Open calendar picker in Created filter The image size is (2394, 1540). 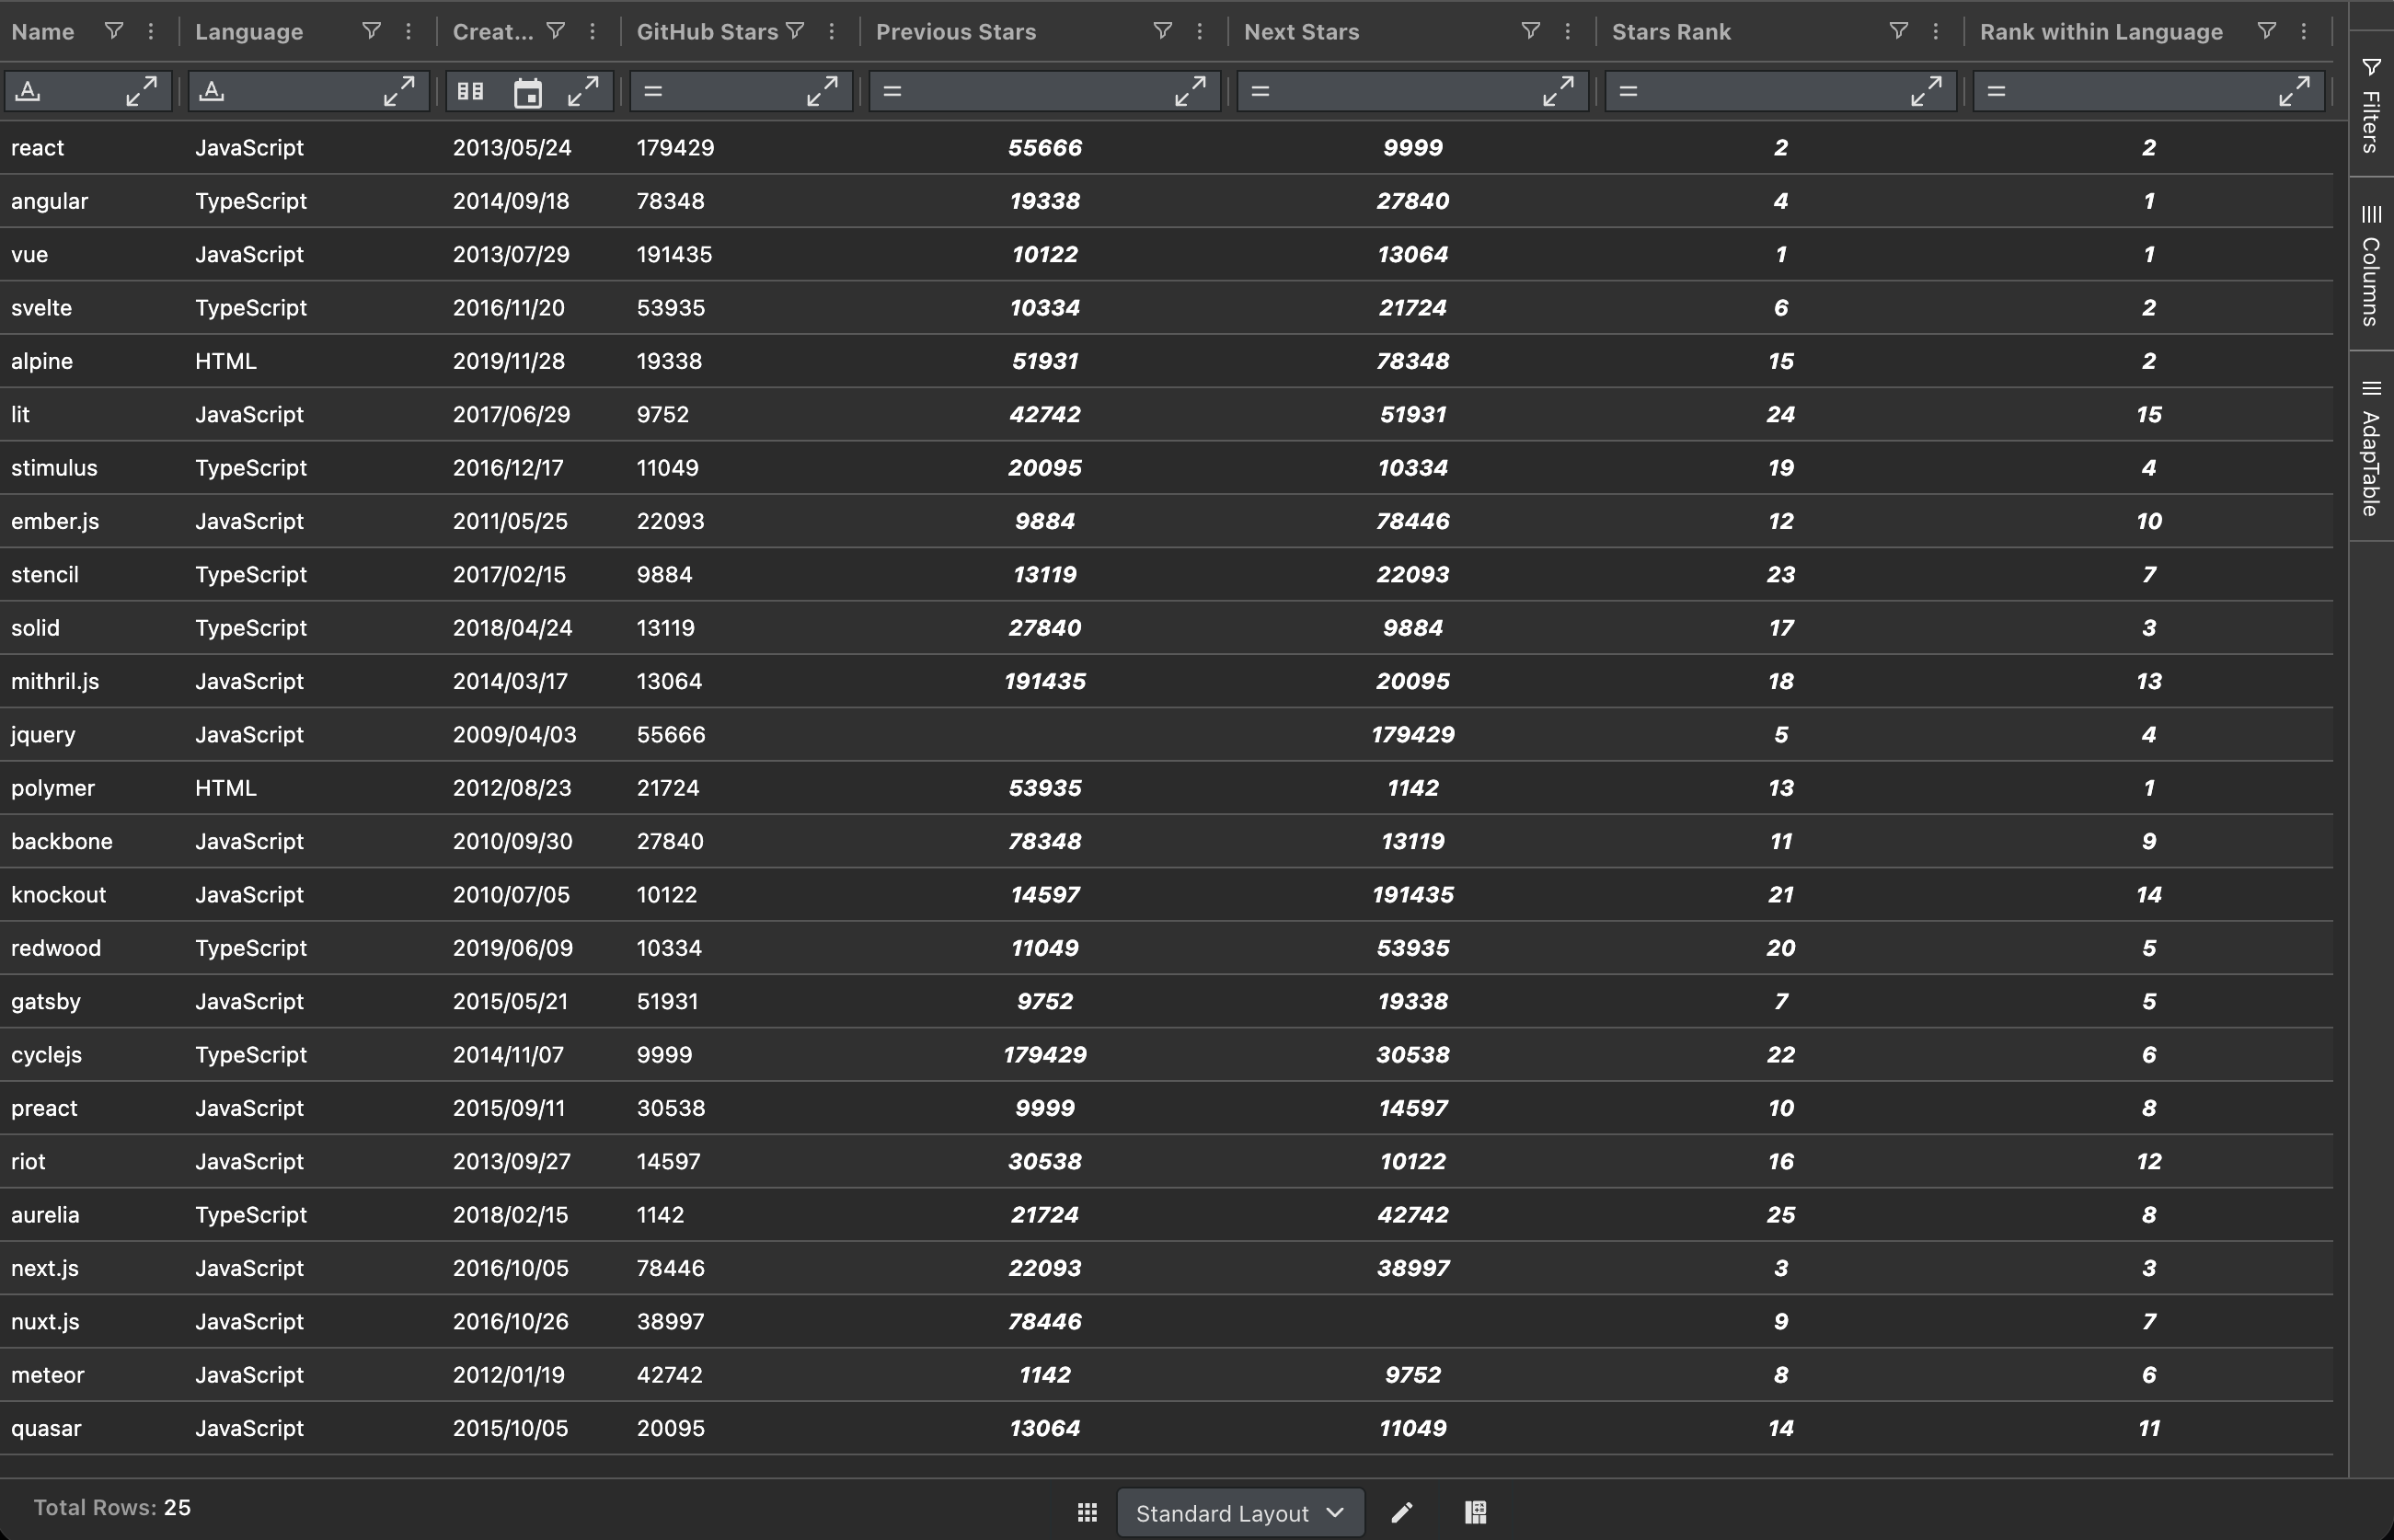coord(528,92)
